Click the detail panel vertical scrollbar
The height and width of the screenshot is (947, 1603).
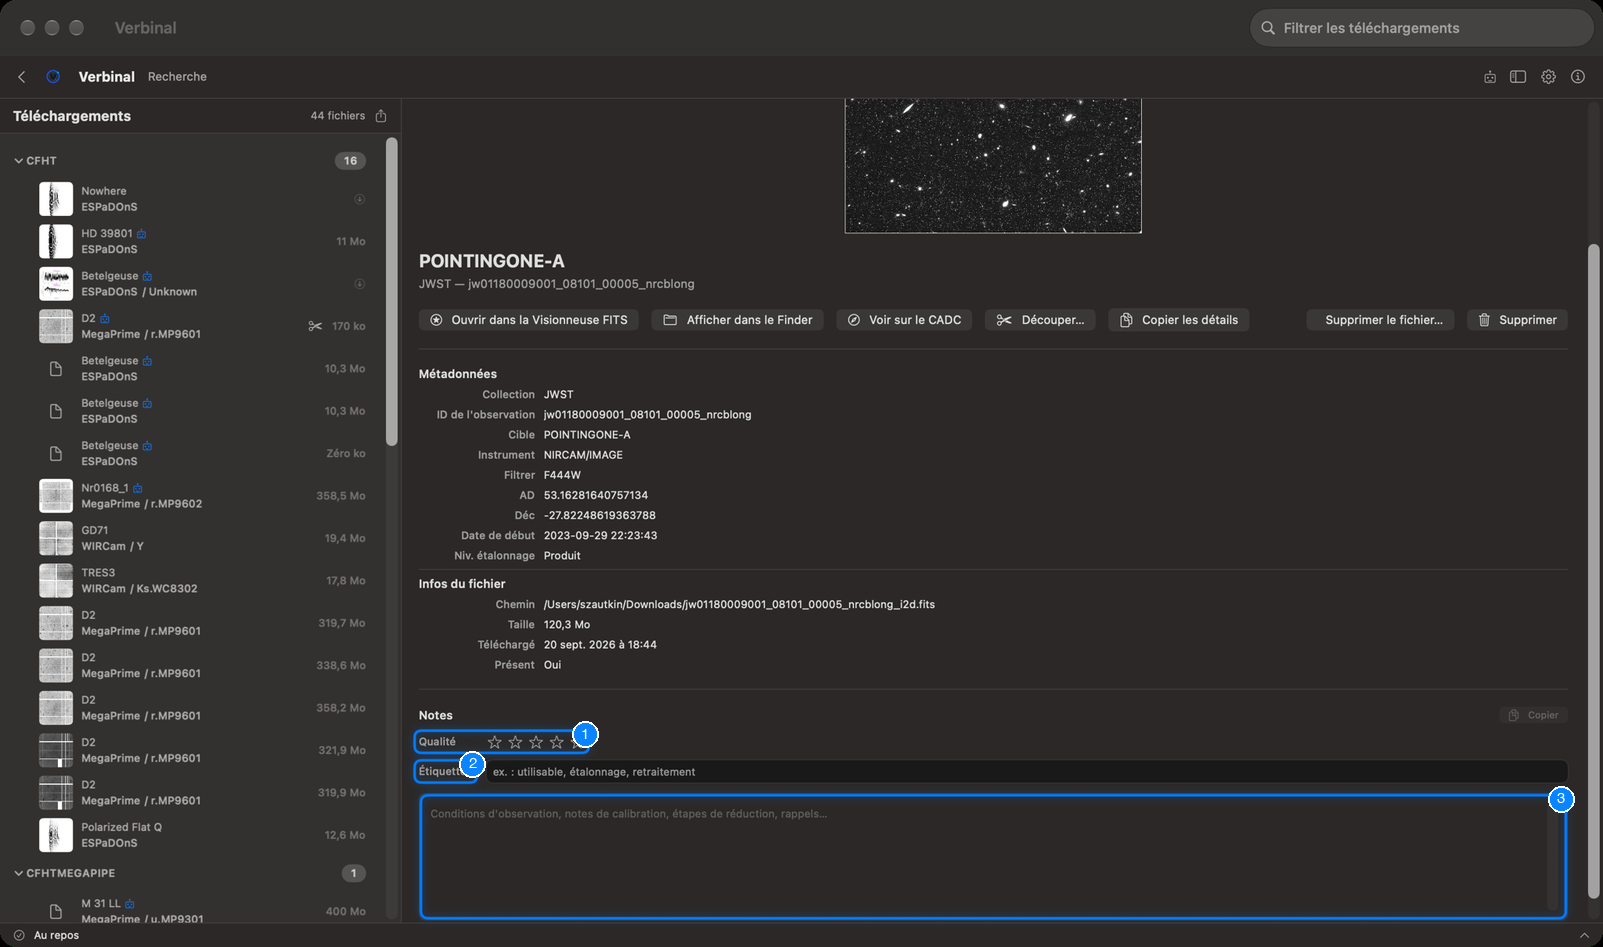(1594, 570)
